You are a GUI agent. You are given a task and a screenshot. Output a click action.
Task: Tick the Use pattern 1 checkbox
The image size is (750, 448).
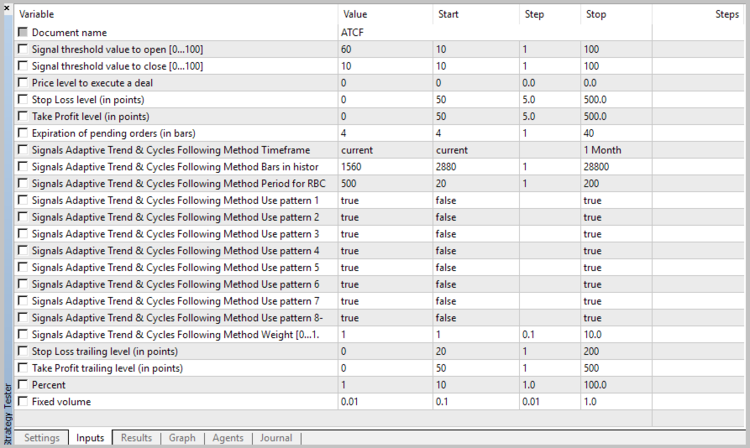pyautogui.click(x=22, y=200)
